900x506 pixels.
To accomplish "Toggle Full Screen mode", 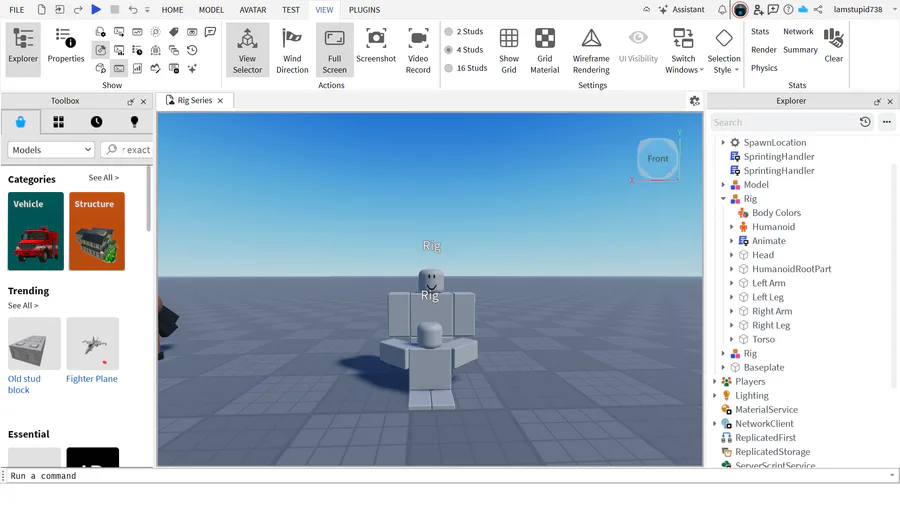I will (x=335, y=49).
